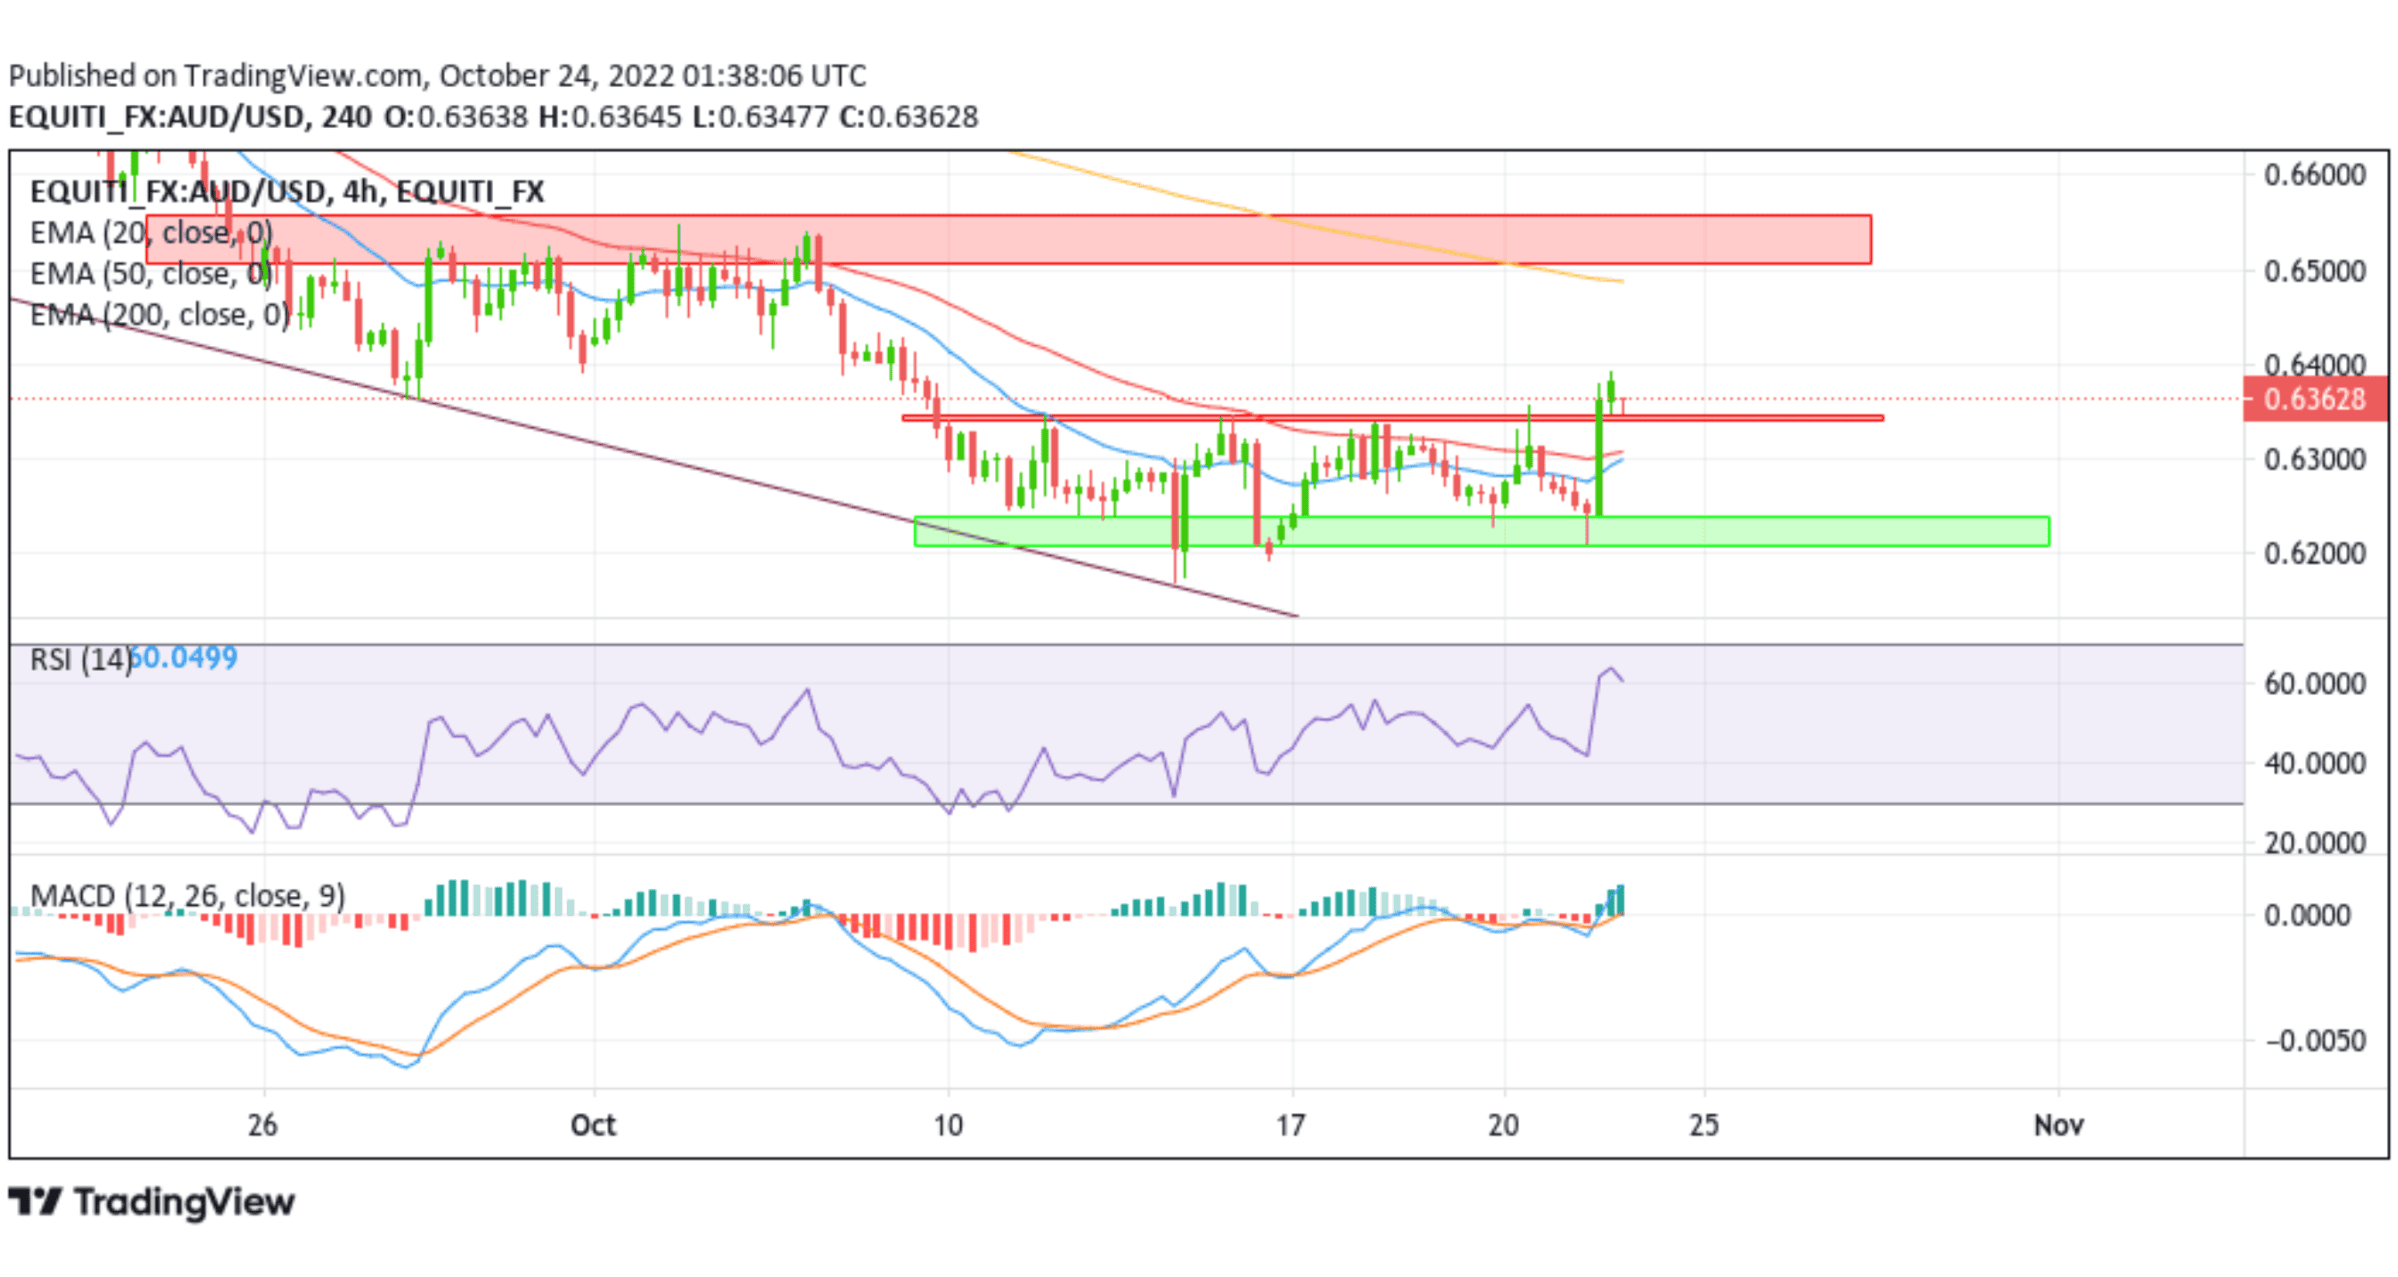Click the TradingView logo at bottom left

click(x=152, y=1201)
